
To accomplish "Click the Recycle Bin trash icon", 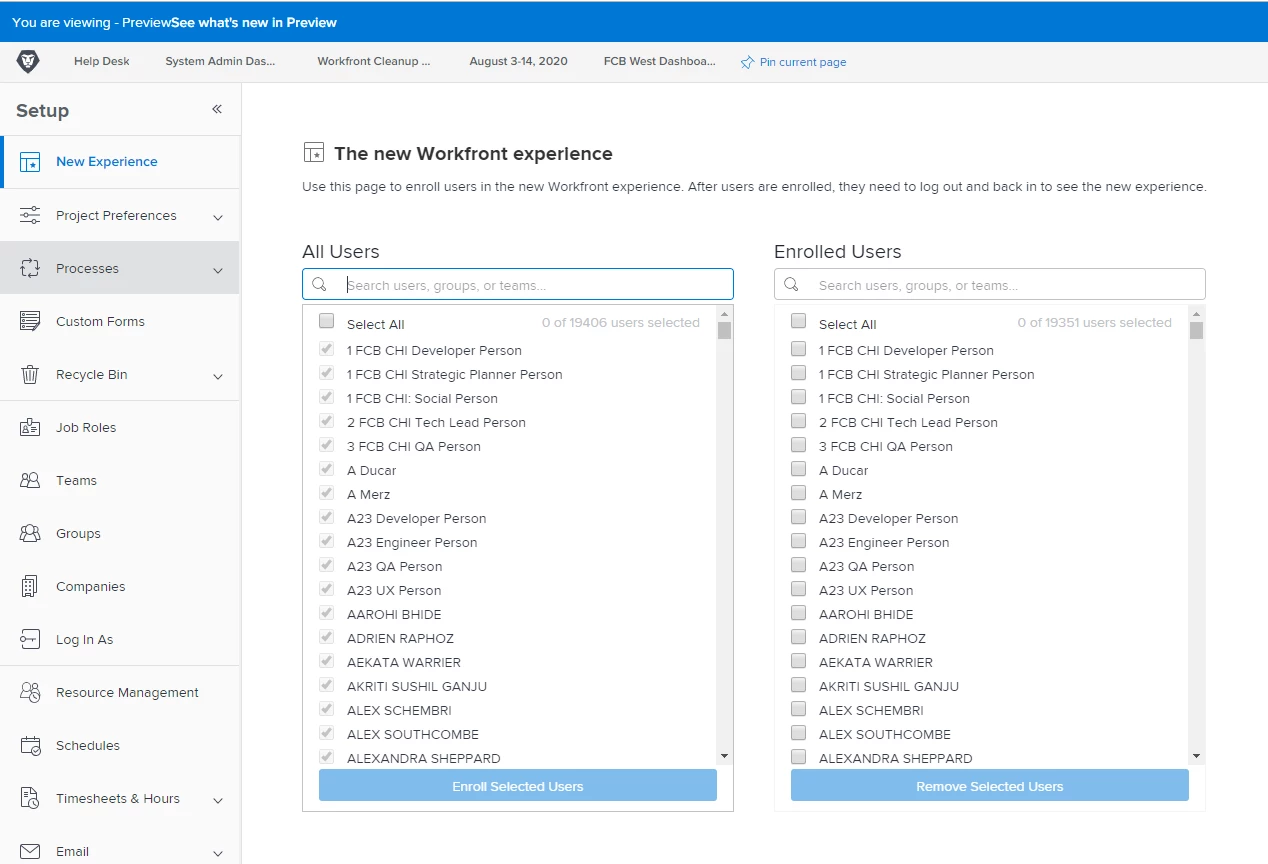I will coord(30,374).
